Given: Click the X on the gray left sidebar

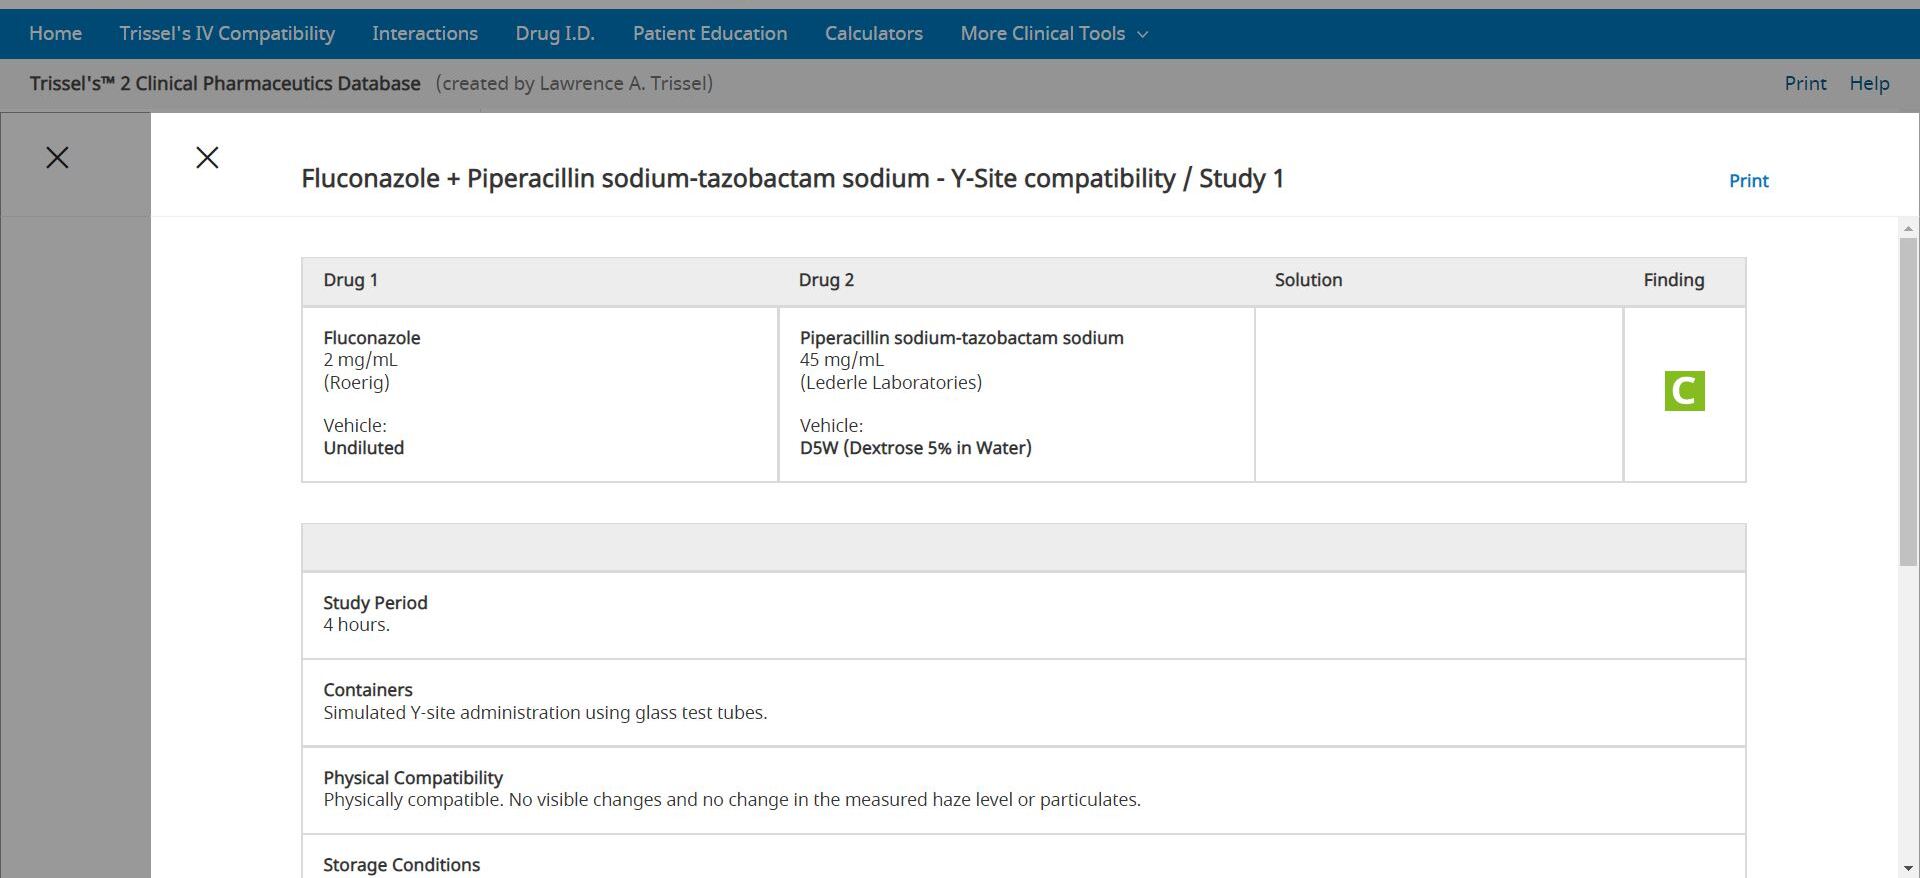Looking at the screenshot, I should tap(57, 158).
